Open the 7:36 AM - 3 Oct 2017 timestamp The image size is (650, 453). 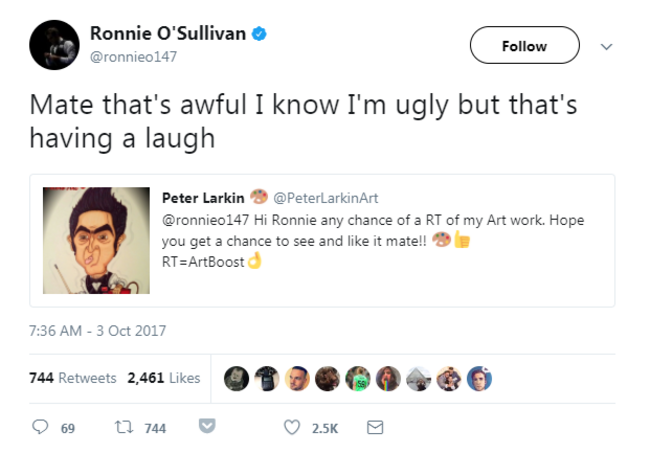point(98,330)
